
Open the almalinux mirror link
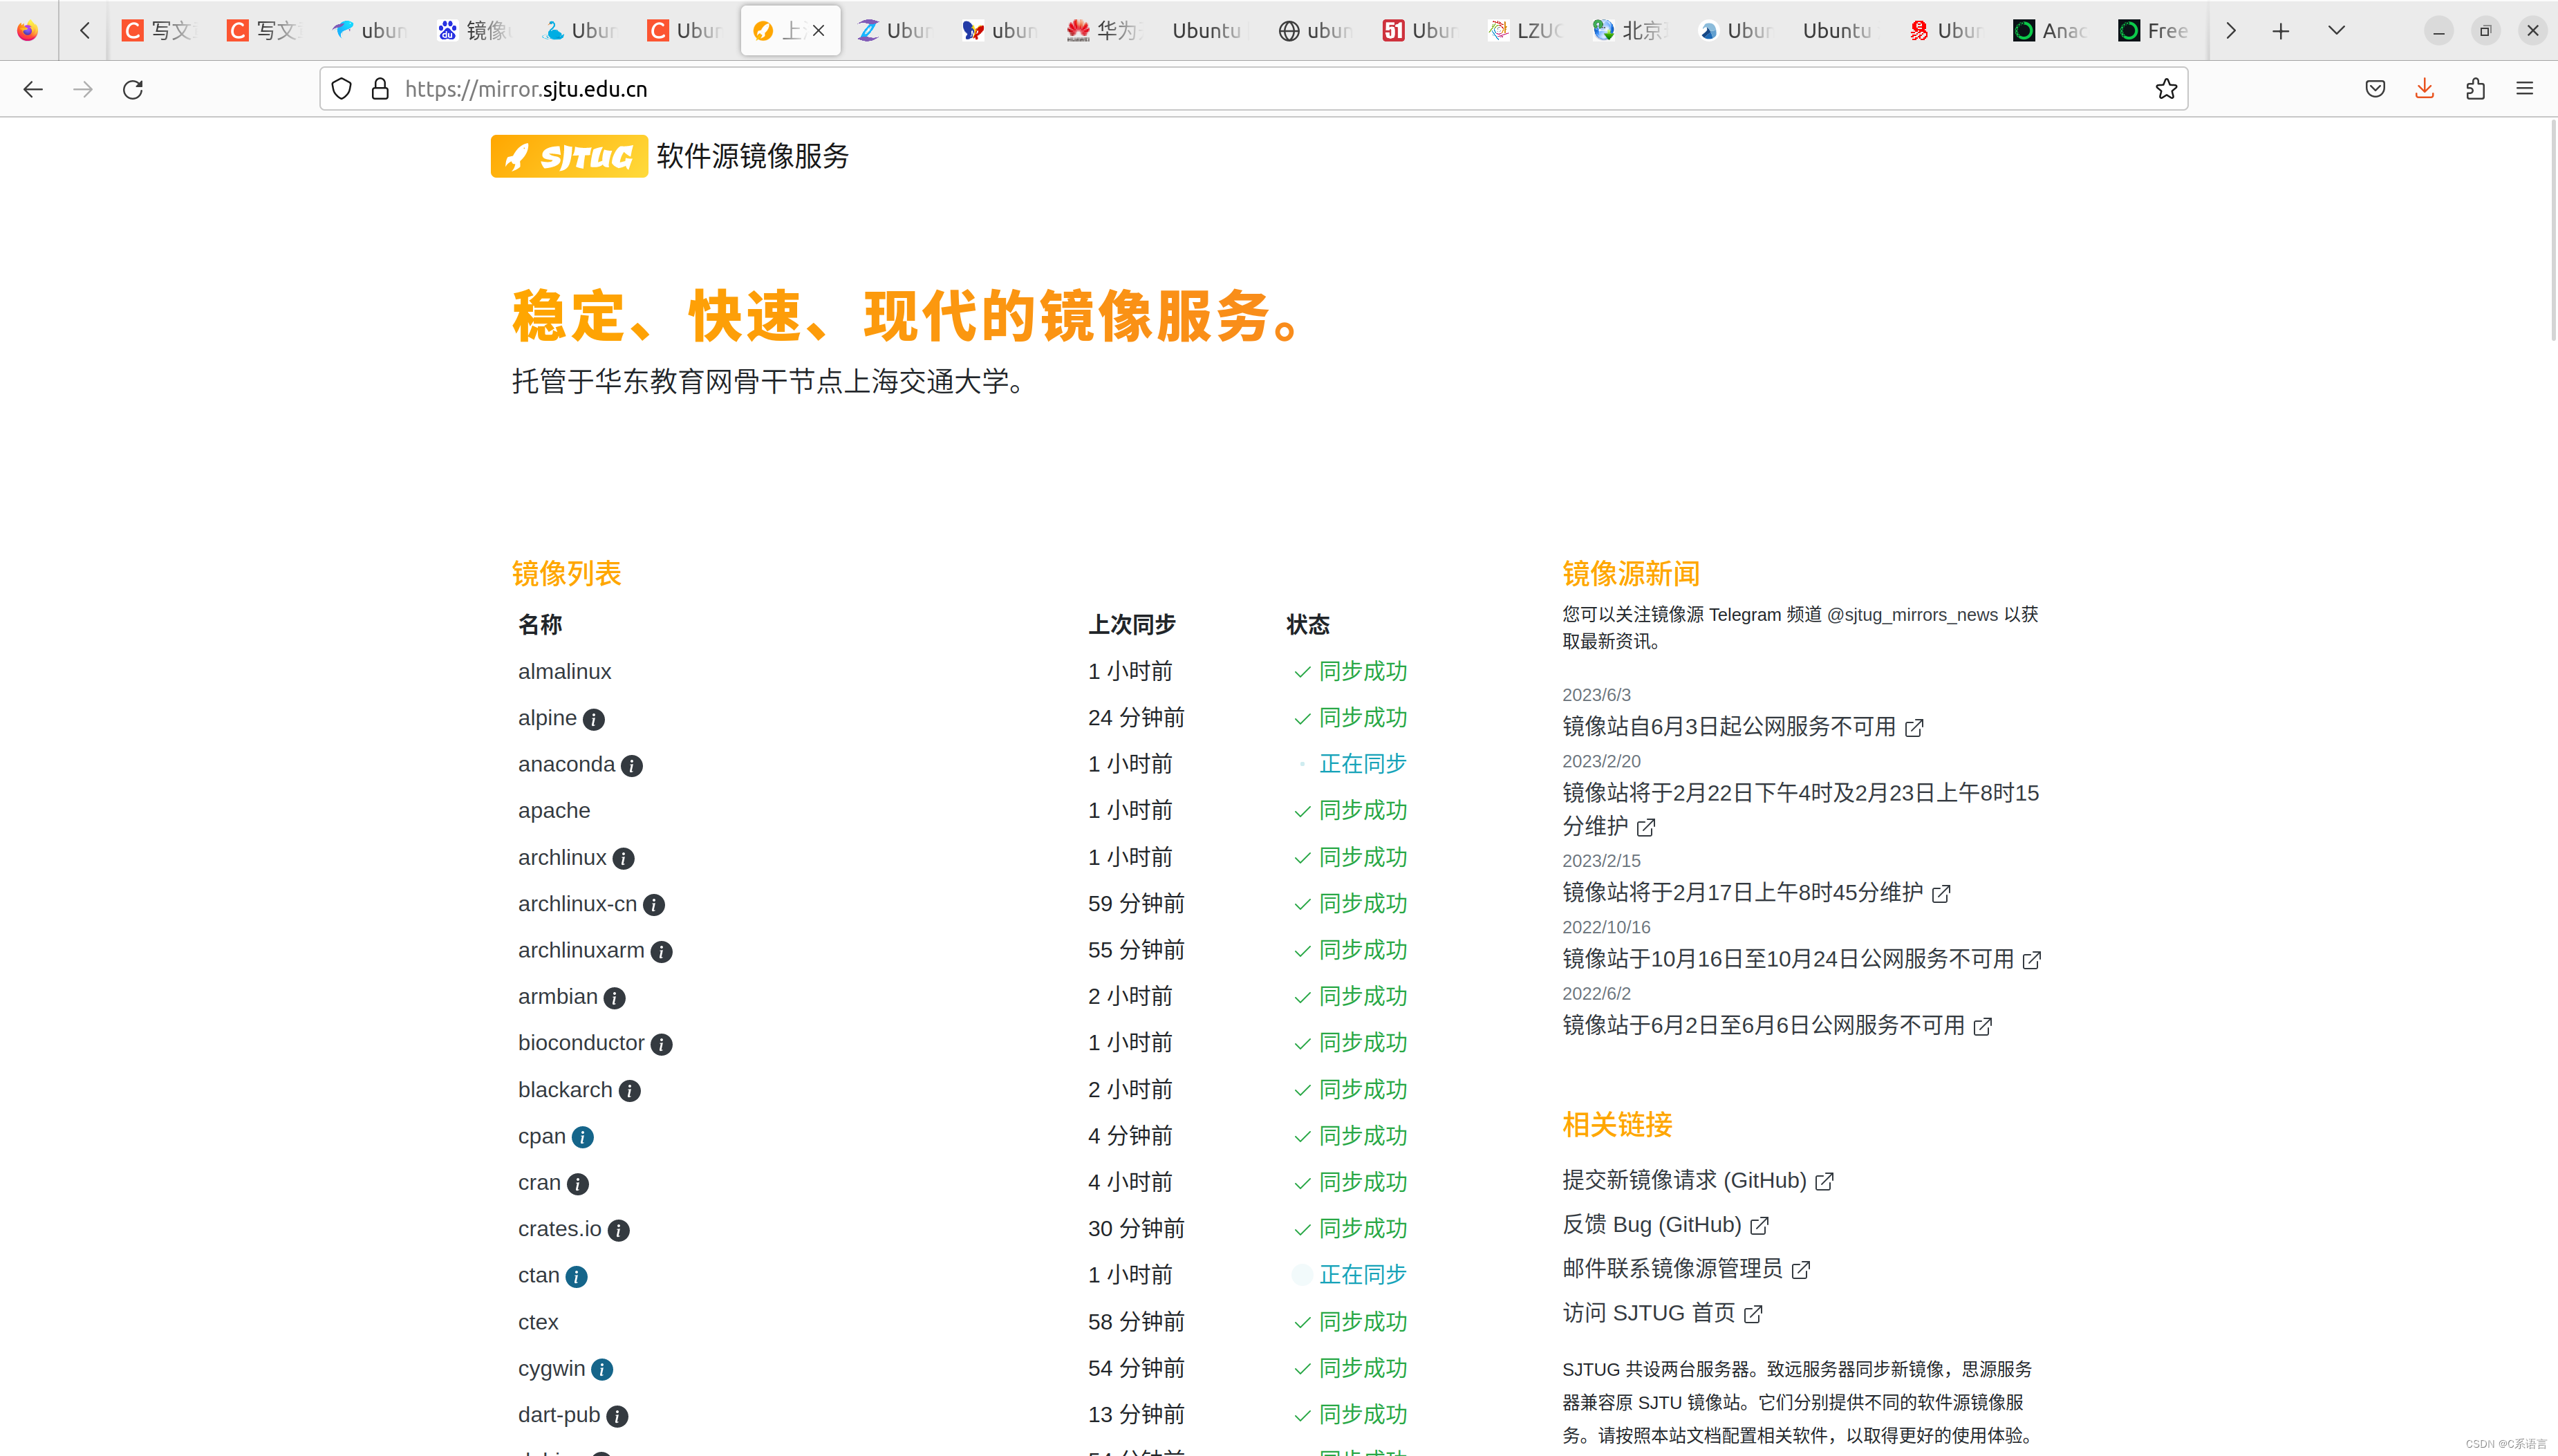coord(564,672)
